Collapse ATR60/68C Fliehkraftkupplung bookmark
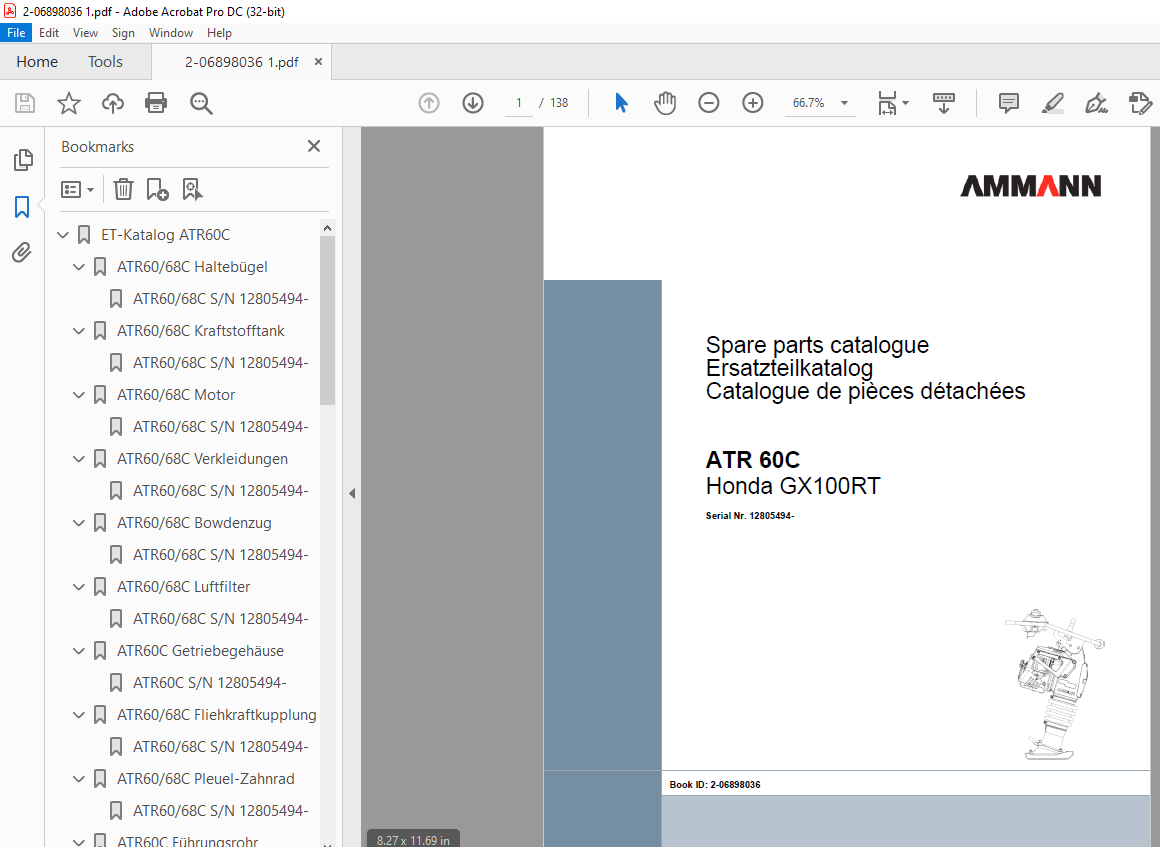The height and width of the screenshot is (847, 1160). pos(79,715)
